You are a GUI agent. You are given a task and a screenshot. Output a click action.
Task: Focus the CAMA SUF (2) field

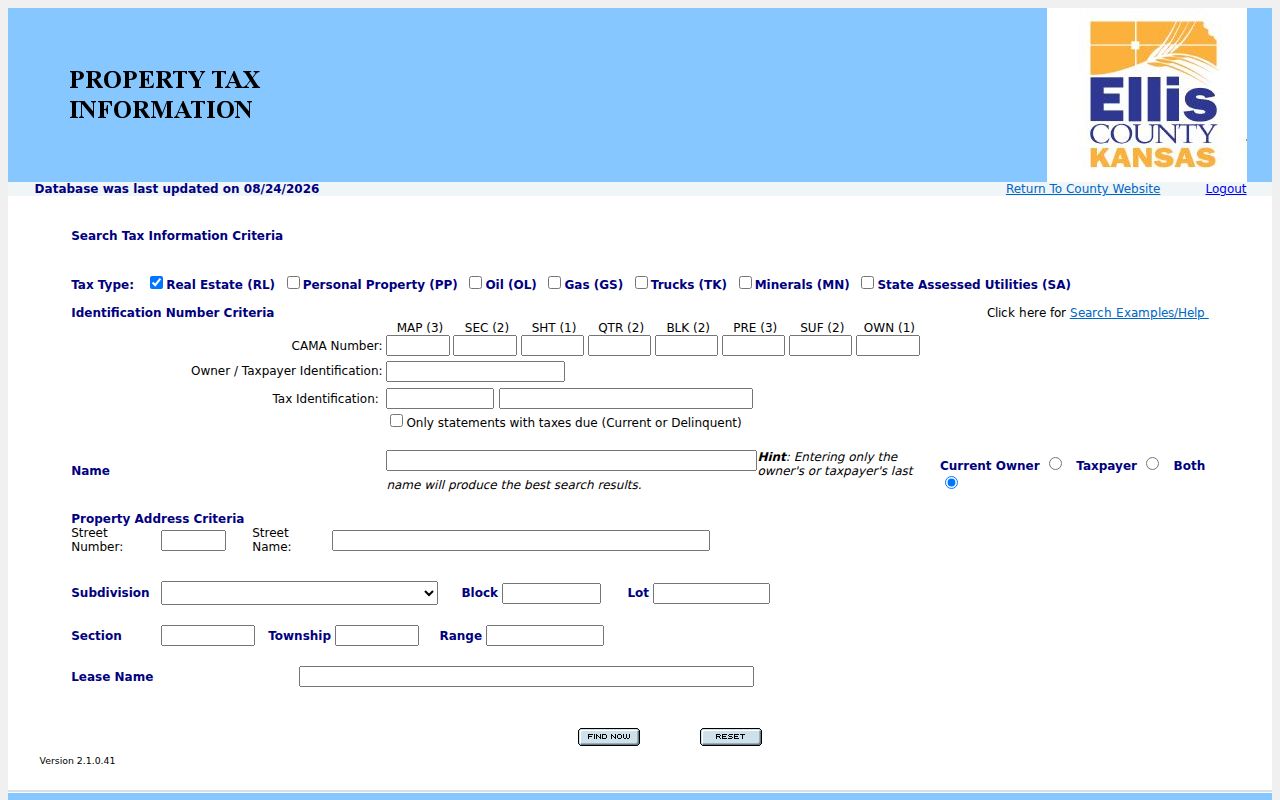(820, 346)
